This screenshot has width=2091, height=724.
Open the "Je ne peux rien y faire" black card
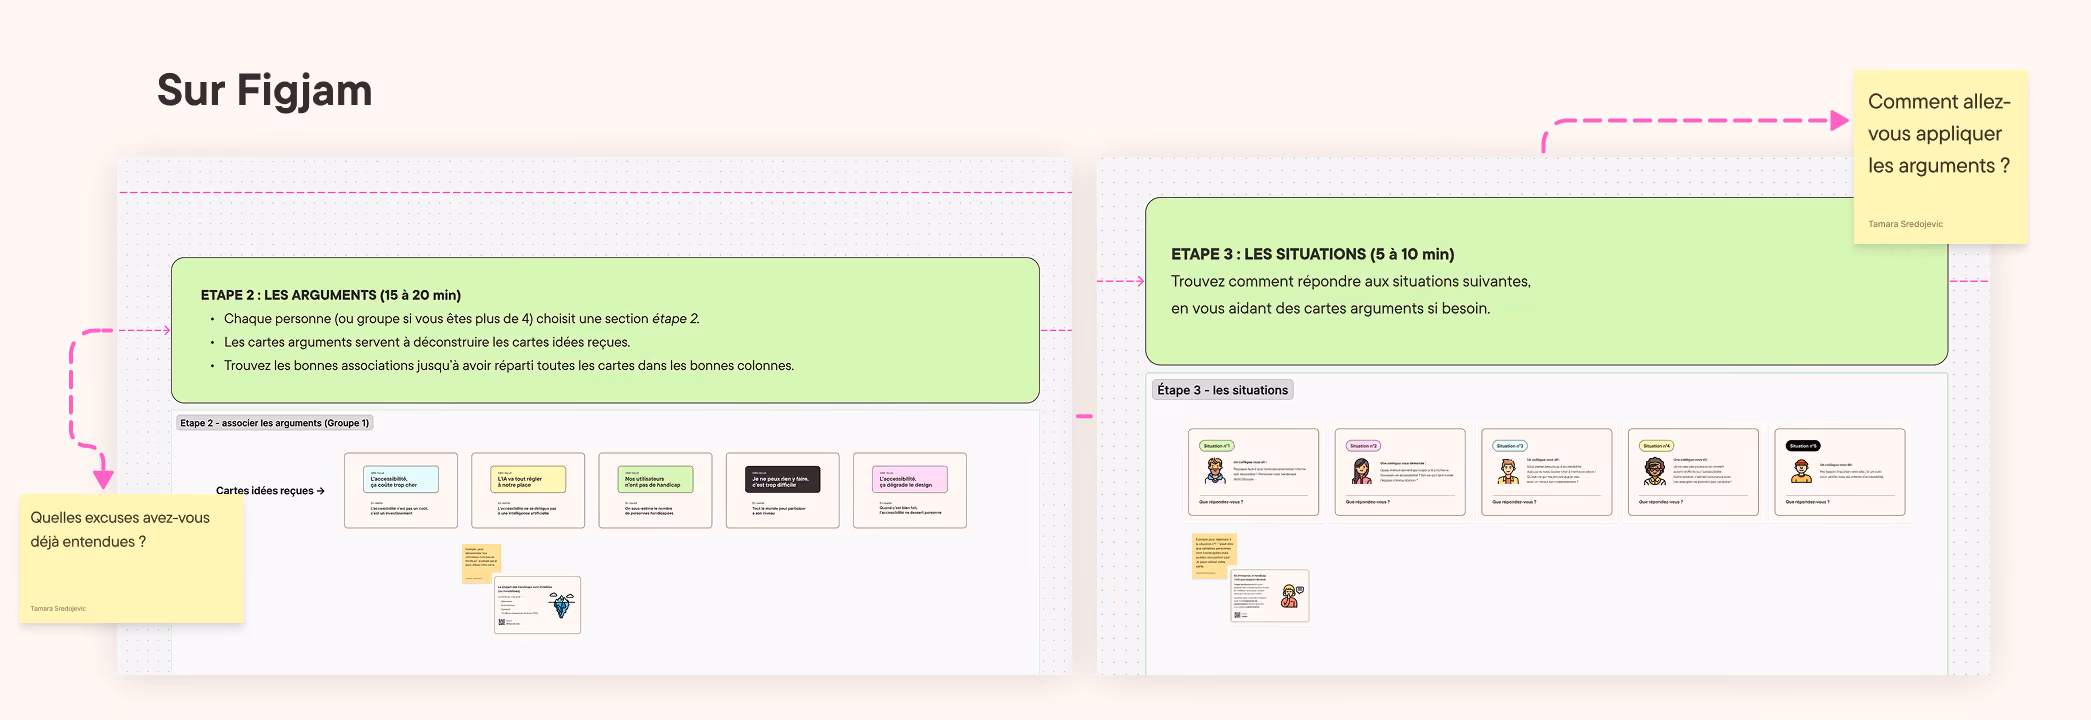point(782,490)
